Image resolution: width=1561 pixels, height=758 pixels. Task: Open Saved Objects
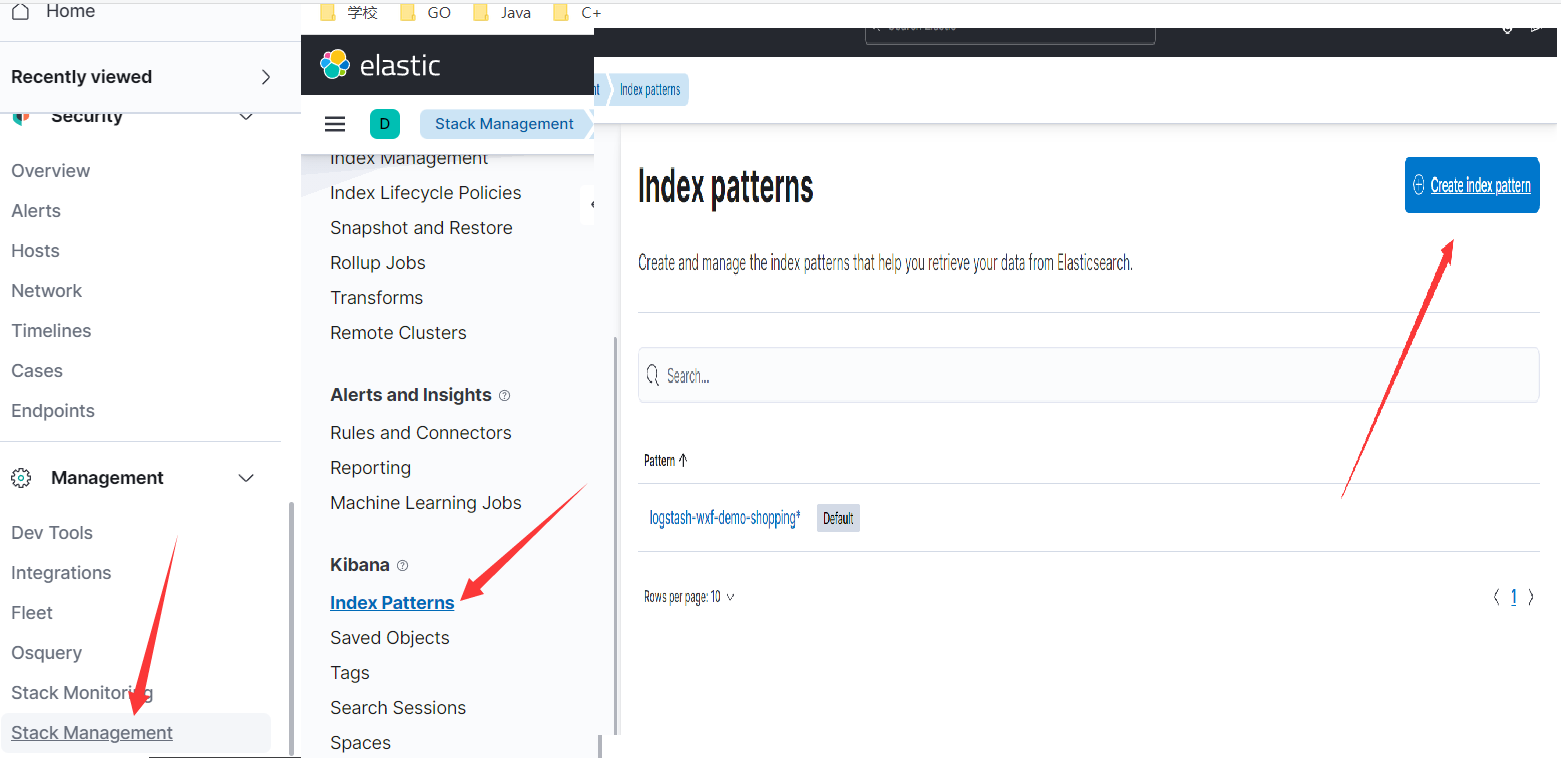pos(390,638)
